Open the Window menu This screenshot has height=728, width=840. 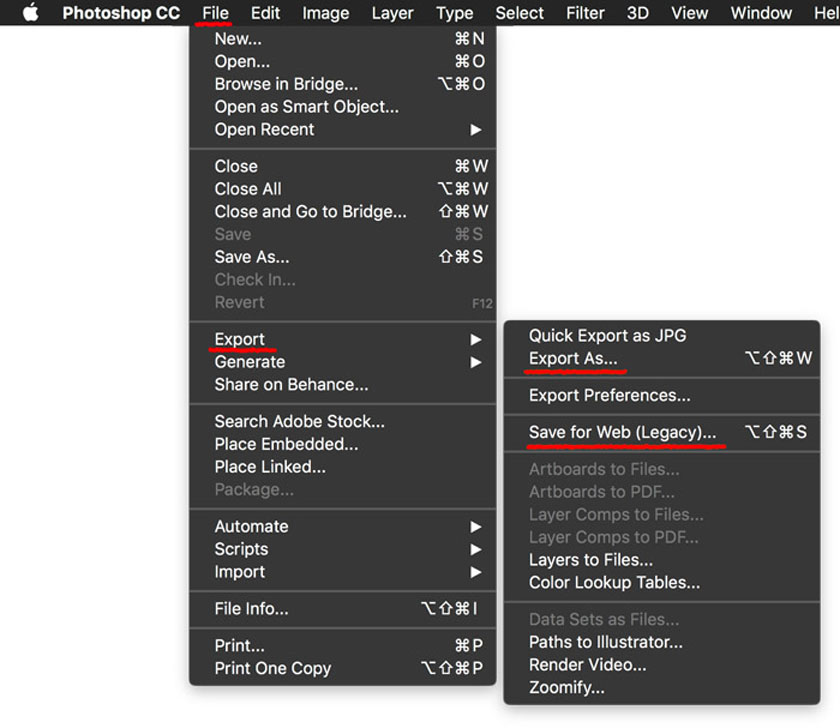coord(761,13)
